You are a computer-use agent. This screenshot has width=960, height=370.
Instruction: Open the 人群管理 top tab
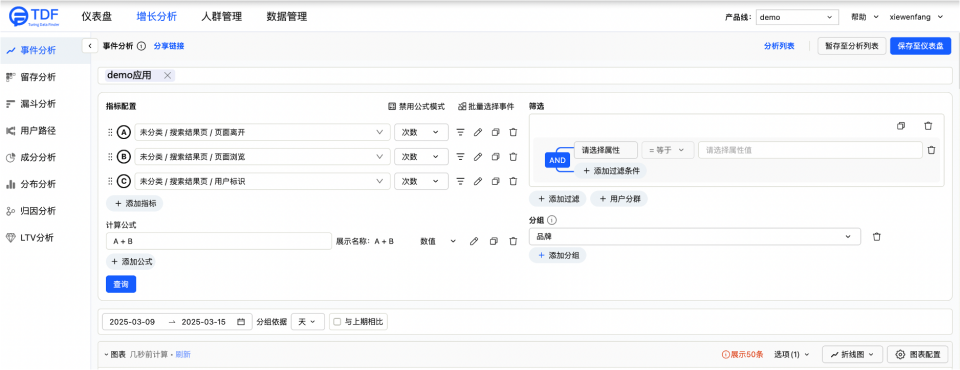pyautogui.click(x=222, y=17)
